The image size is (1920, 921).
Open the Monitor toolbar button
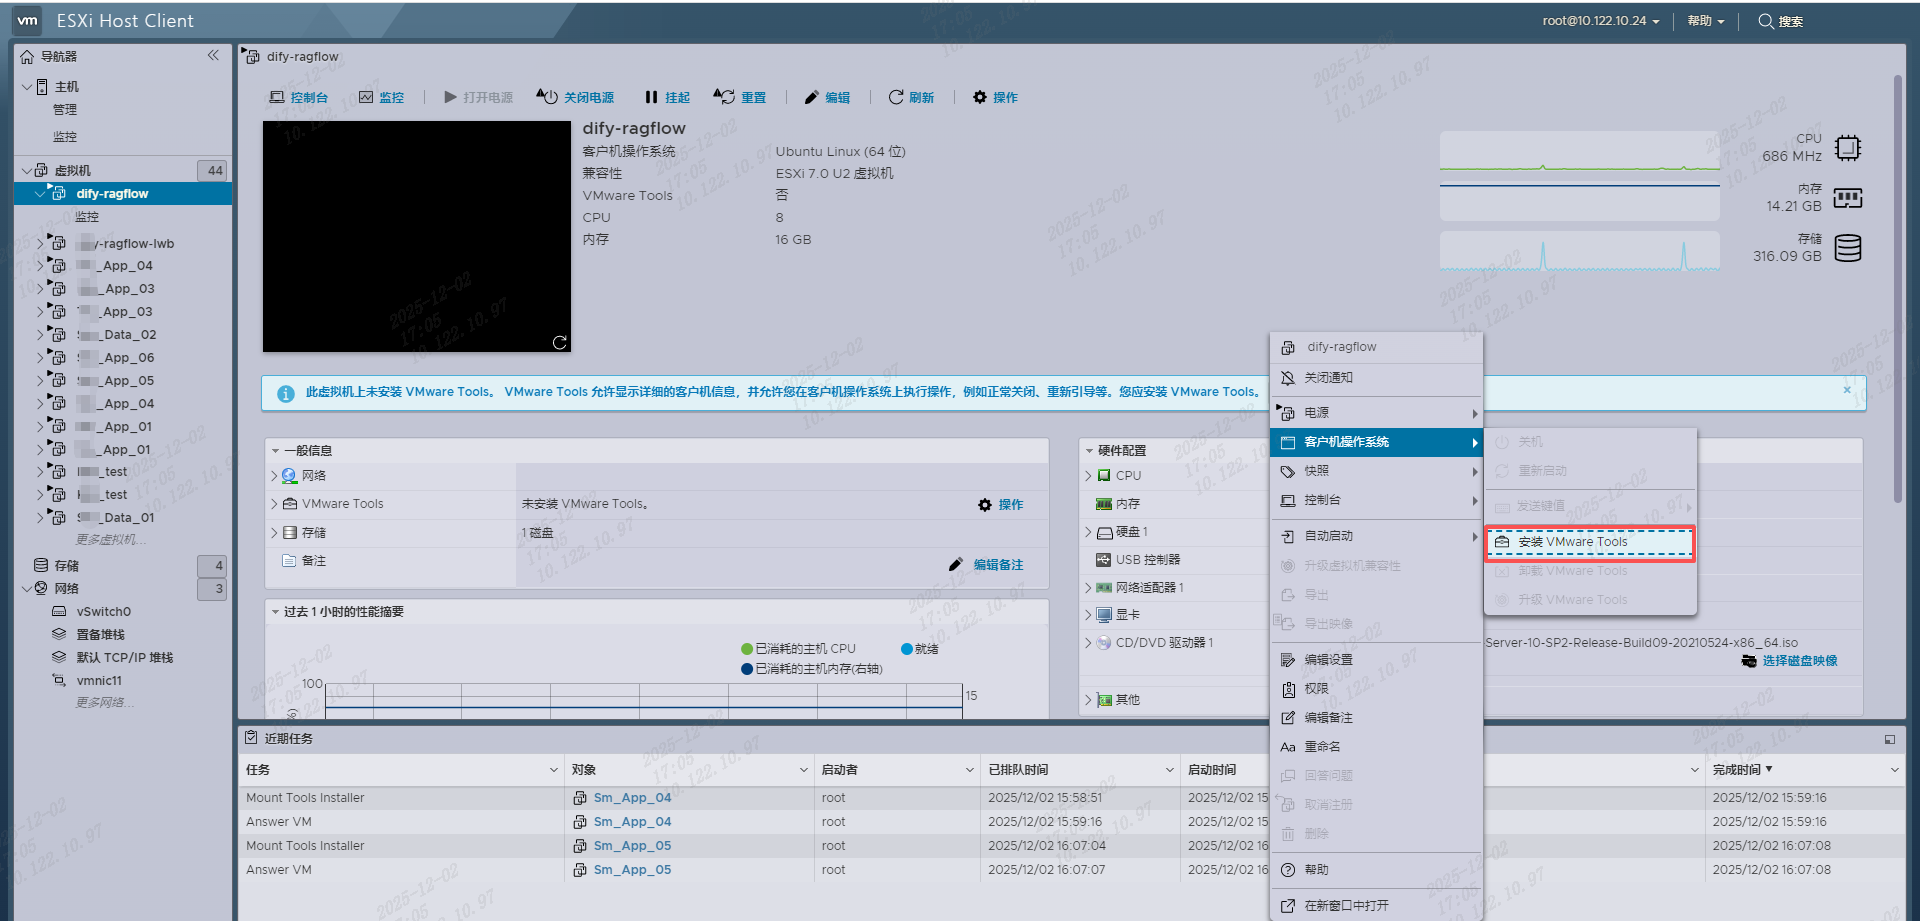click(x=381, y=97)
